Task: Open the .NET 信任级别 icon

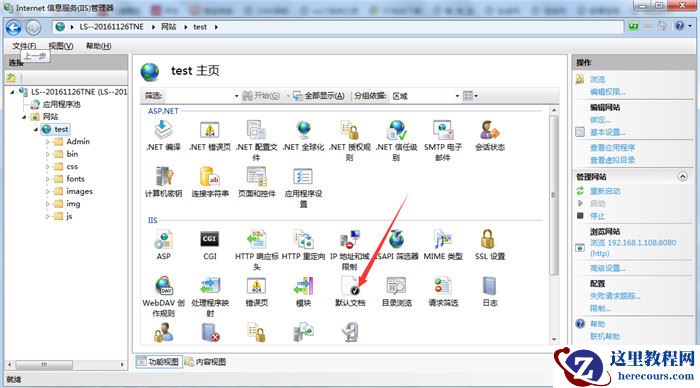Action: coord(396,131)
